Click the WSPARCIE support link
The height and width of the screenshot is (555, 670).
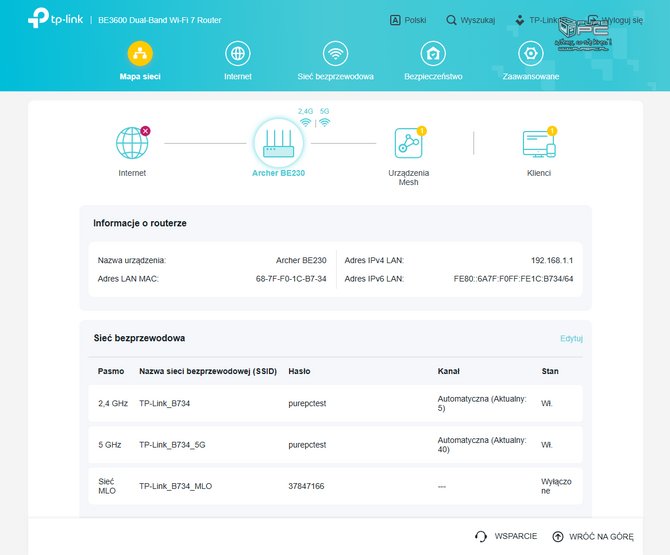(506, 536)
